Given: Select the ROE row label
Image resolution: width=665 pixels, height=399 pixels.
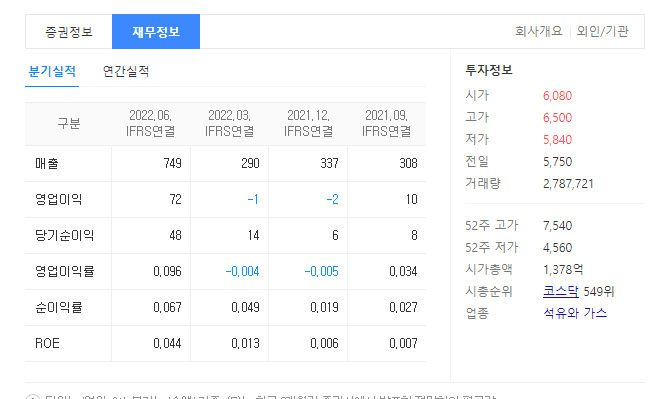Looking at the screenshot, I should pyautogui.click(x=47, y=343).
